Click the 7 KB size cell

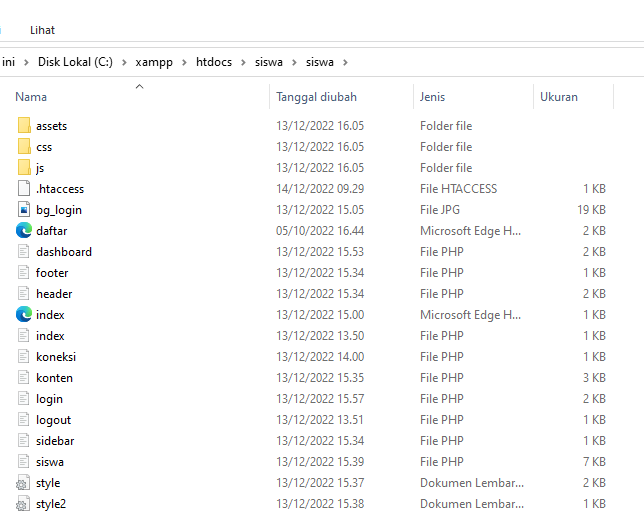594,461
